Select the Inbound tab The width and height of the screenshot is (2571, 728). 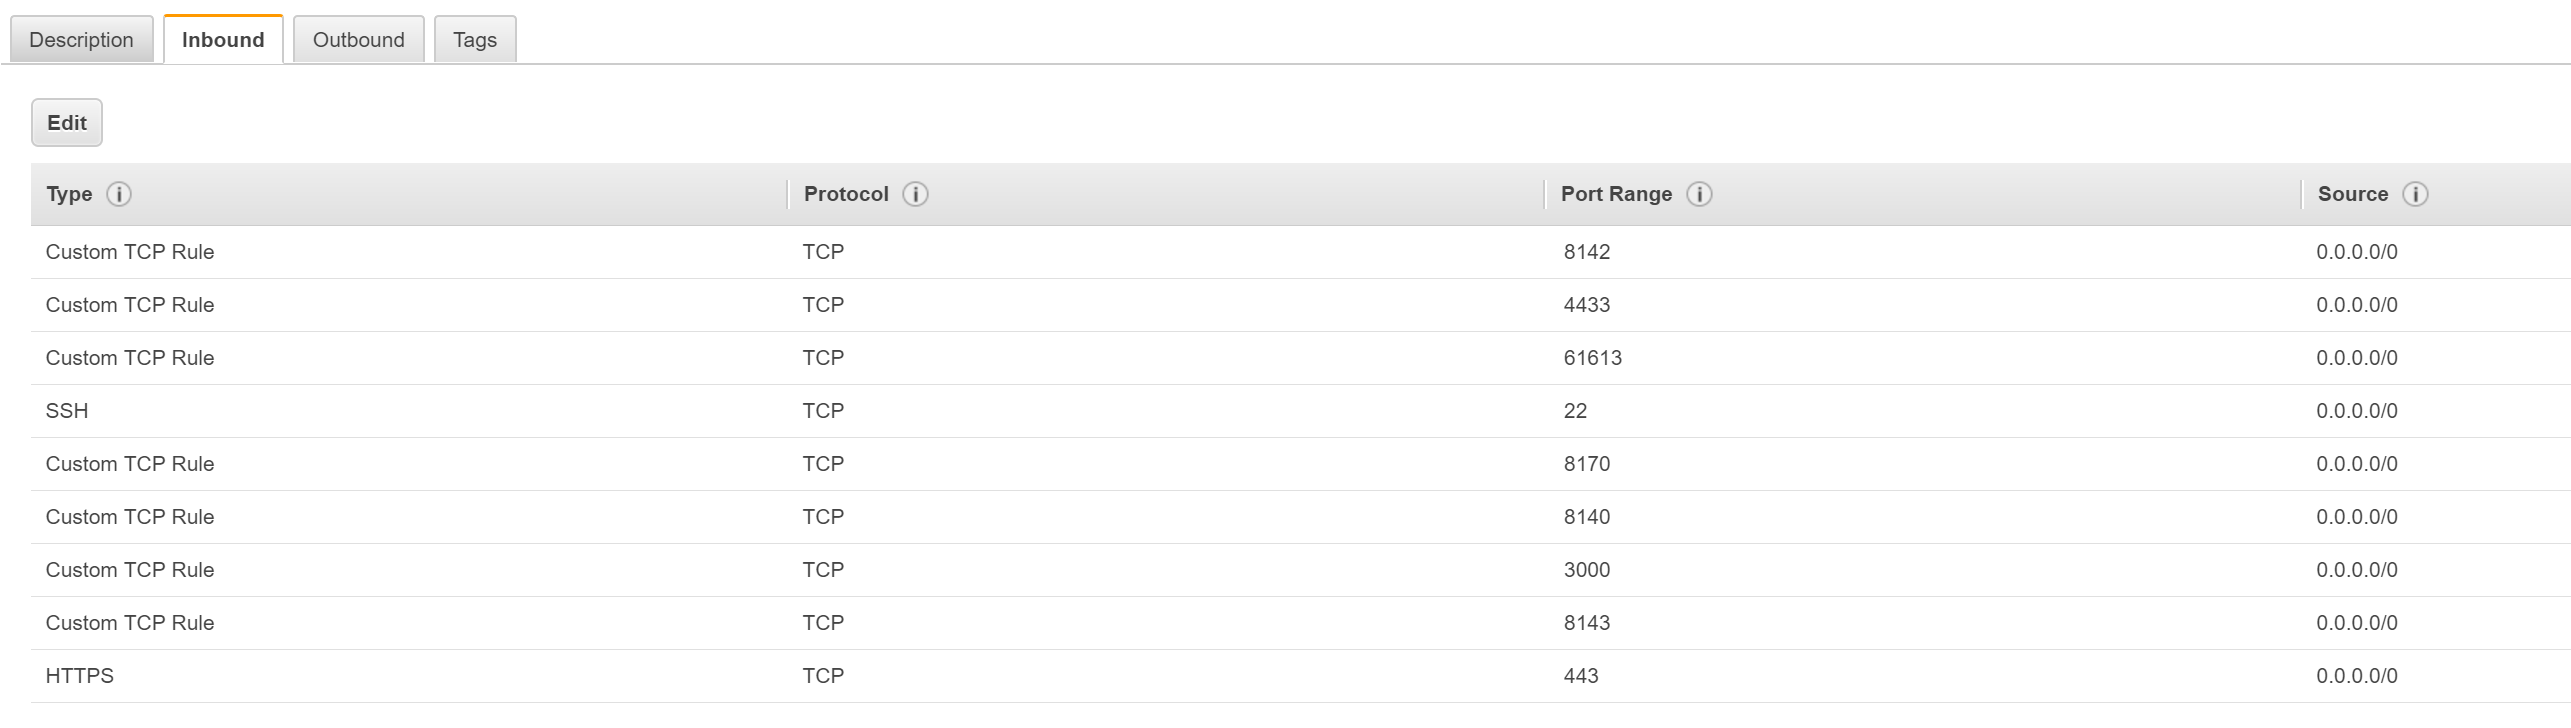(x=223, y=40)
